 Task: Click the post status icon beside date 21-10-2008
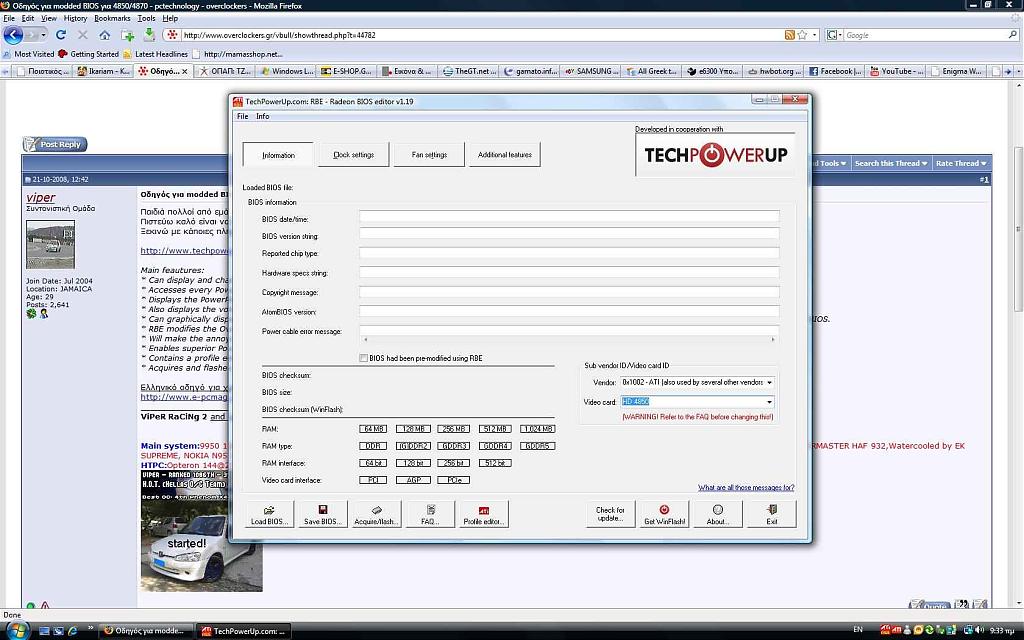click(27, 180)
